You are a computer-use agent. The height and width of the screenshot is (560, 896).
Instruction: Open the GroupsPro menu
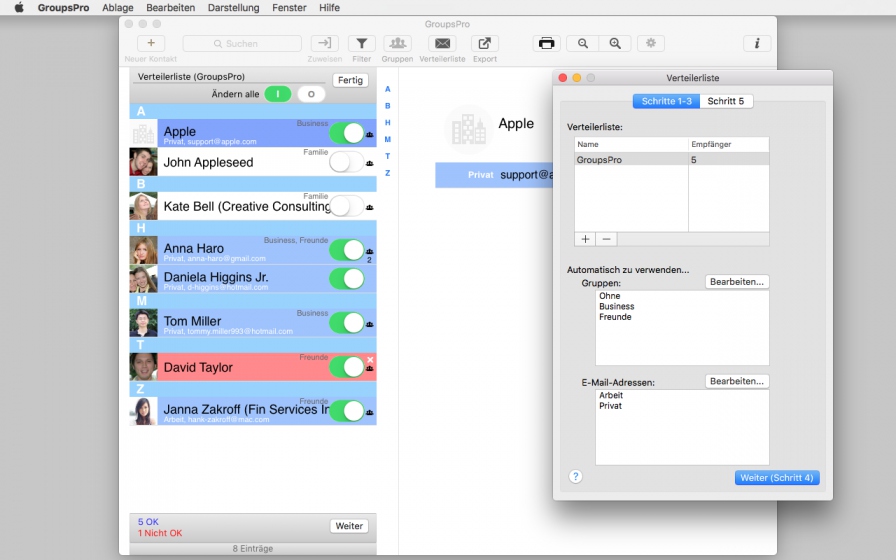tap(63, 7)
